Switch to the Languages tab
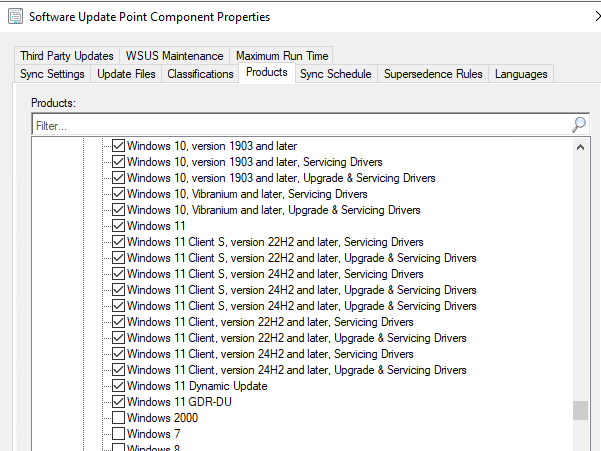Screen dimensions: 601x451 [x=521, y=74]
